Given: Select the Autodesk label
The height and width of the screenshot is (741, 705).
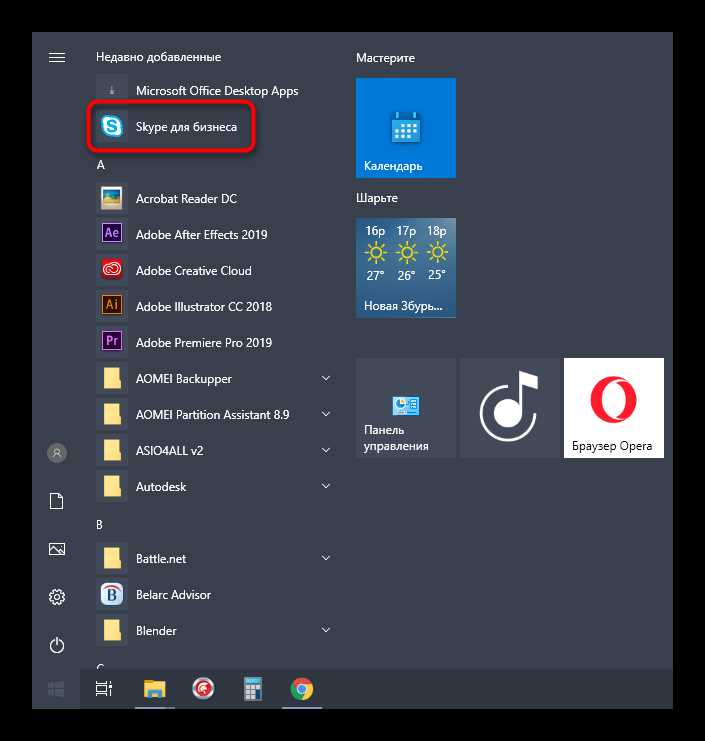Looking at the screenshot, I should tap(161, 487).
